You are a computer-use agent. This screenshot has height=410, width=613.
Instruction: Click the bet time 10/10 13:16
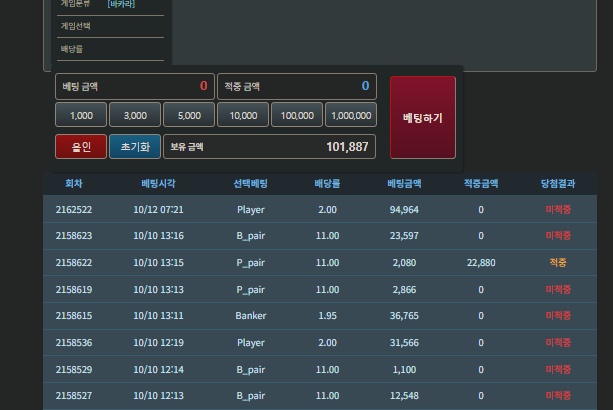(x=158, y=236)
